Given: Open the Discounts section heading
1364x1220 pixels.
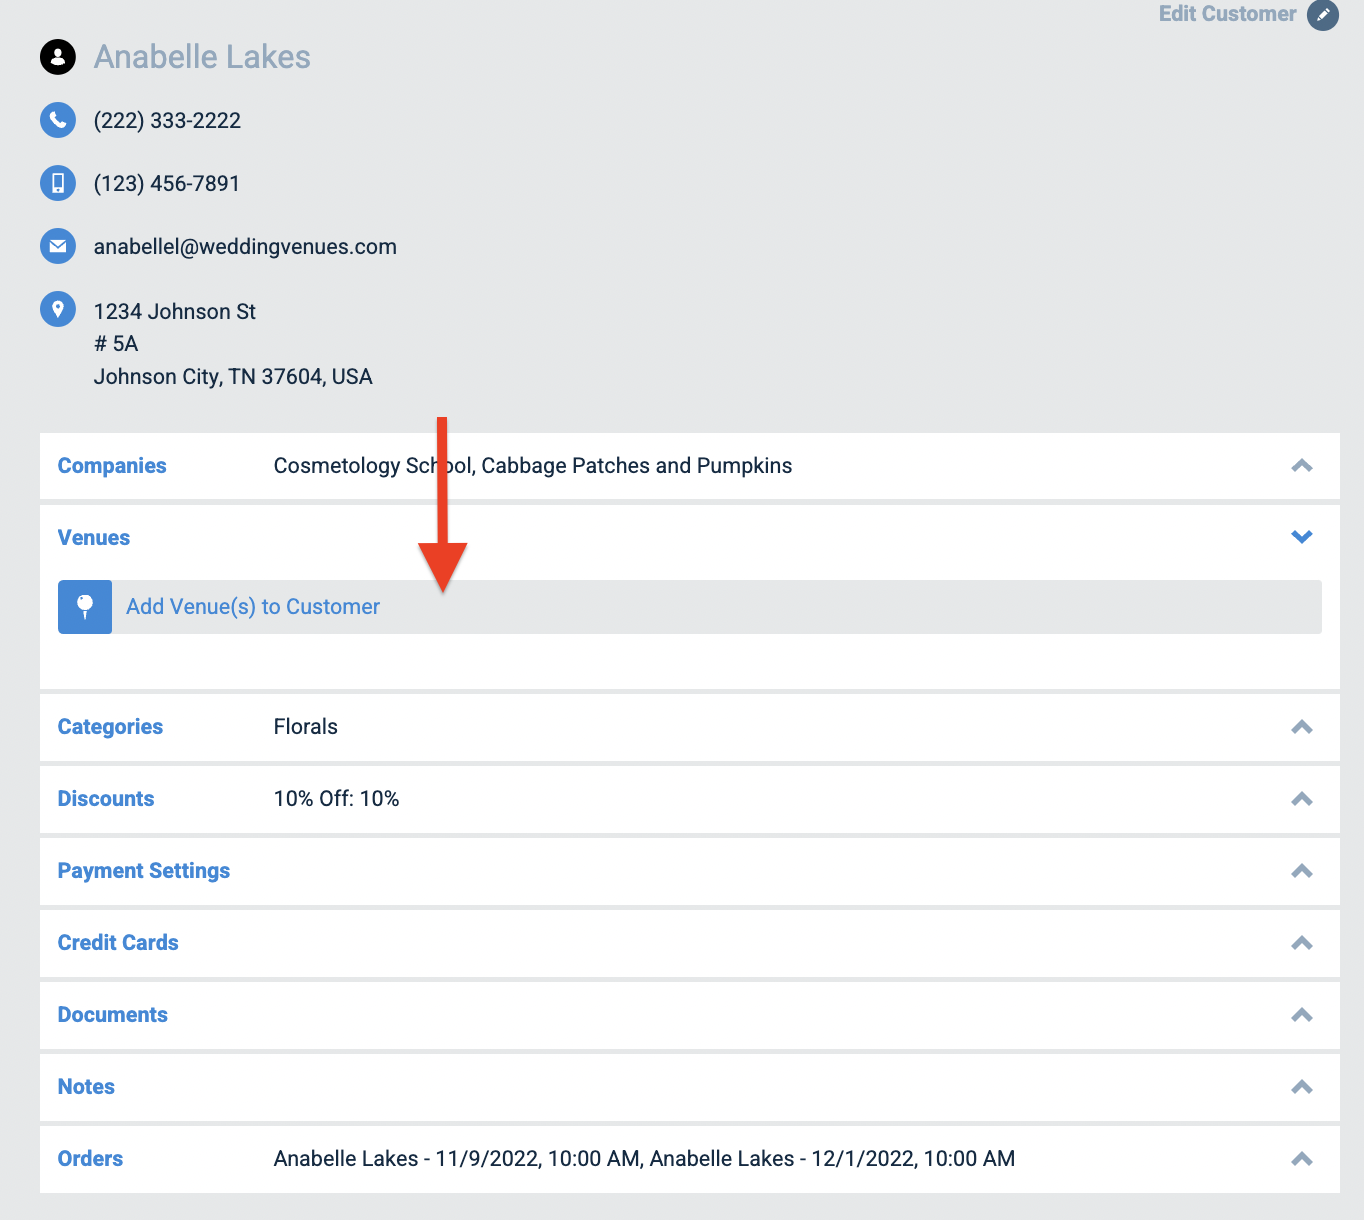Looking at the screenshot, I should [x=106, y=799].
